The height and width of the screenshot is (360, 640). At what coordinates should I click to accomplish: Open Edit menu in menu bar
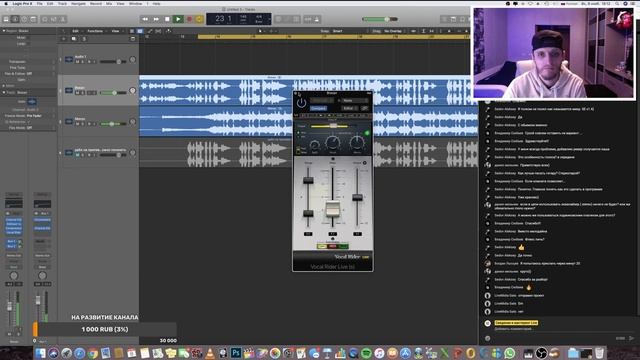pos(50,4)
